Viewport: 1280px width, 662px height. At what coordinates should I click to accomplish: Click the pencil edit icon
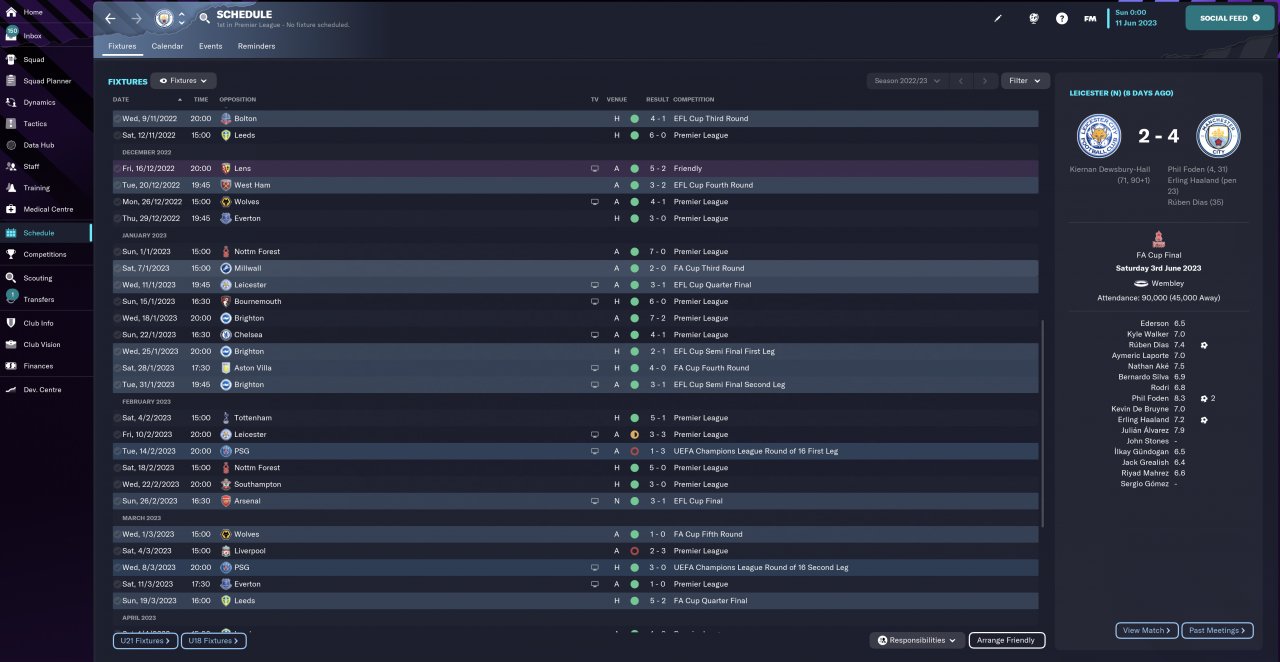pos(997,18)
